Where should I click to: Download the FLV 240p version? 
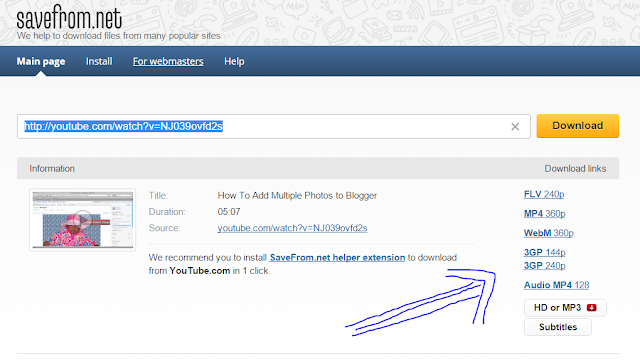(x=544, y=194)
